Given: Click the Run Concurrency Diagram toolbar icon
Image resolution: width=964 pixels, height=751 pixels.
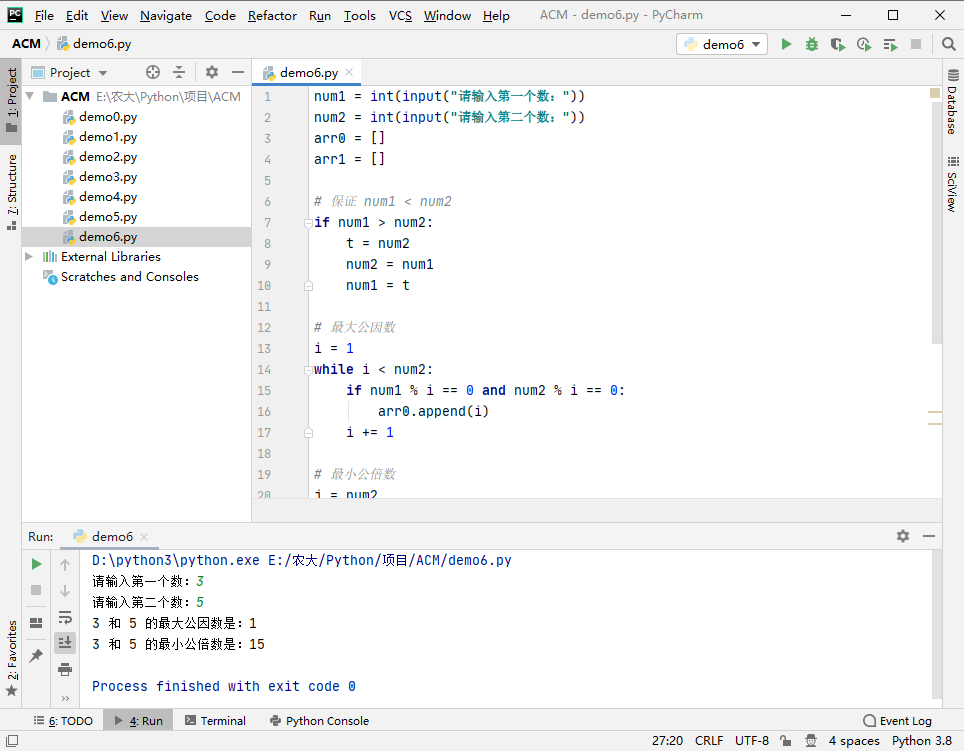Looking at the screenshot, I should coord(890,44).
